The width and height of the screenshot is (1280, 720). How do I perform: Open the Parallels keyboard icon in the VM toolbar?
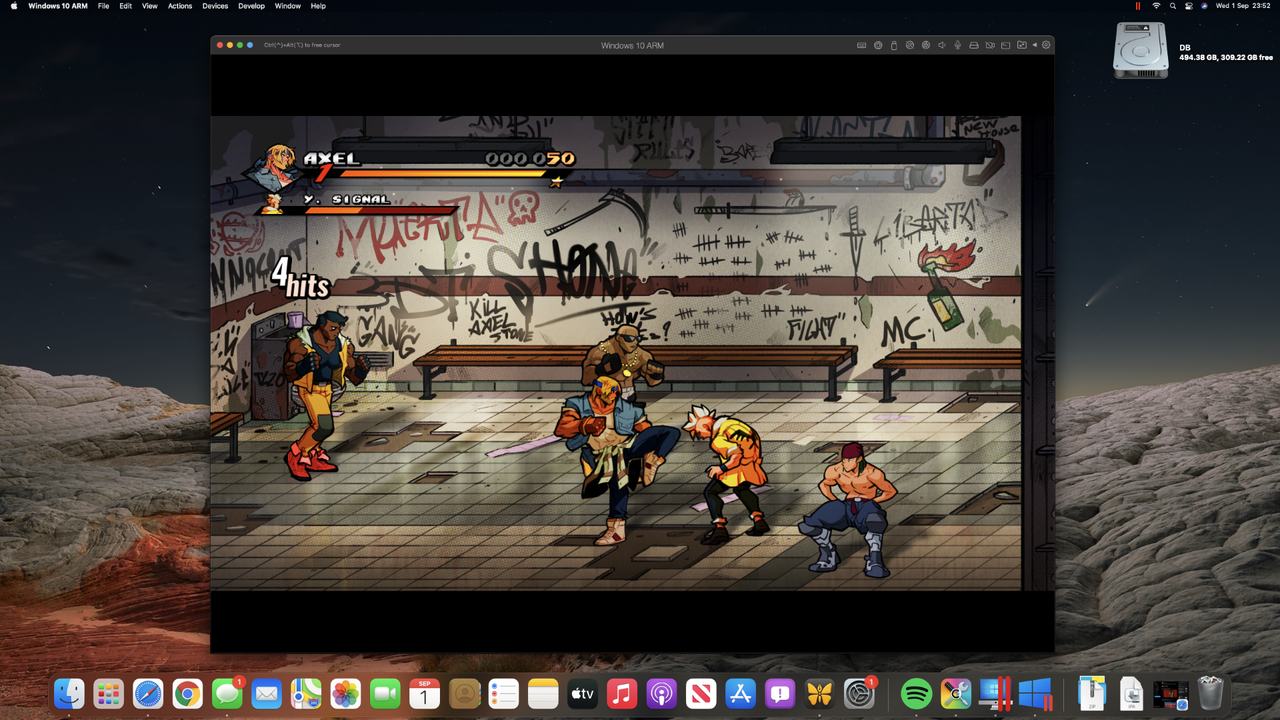click(x=862, y=45)
